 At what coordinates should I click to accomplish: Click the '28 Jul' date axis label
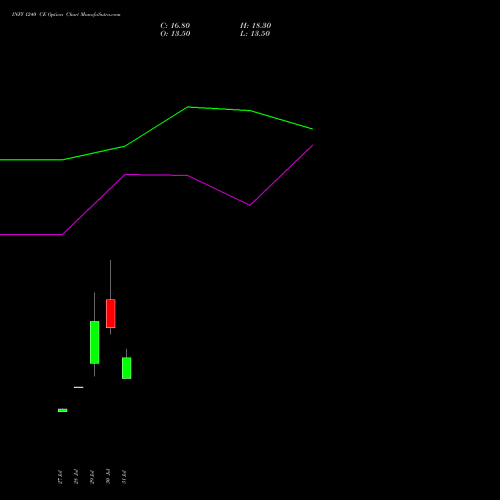click(76, 477)
